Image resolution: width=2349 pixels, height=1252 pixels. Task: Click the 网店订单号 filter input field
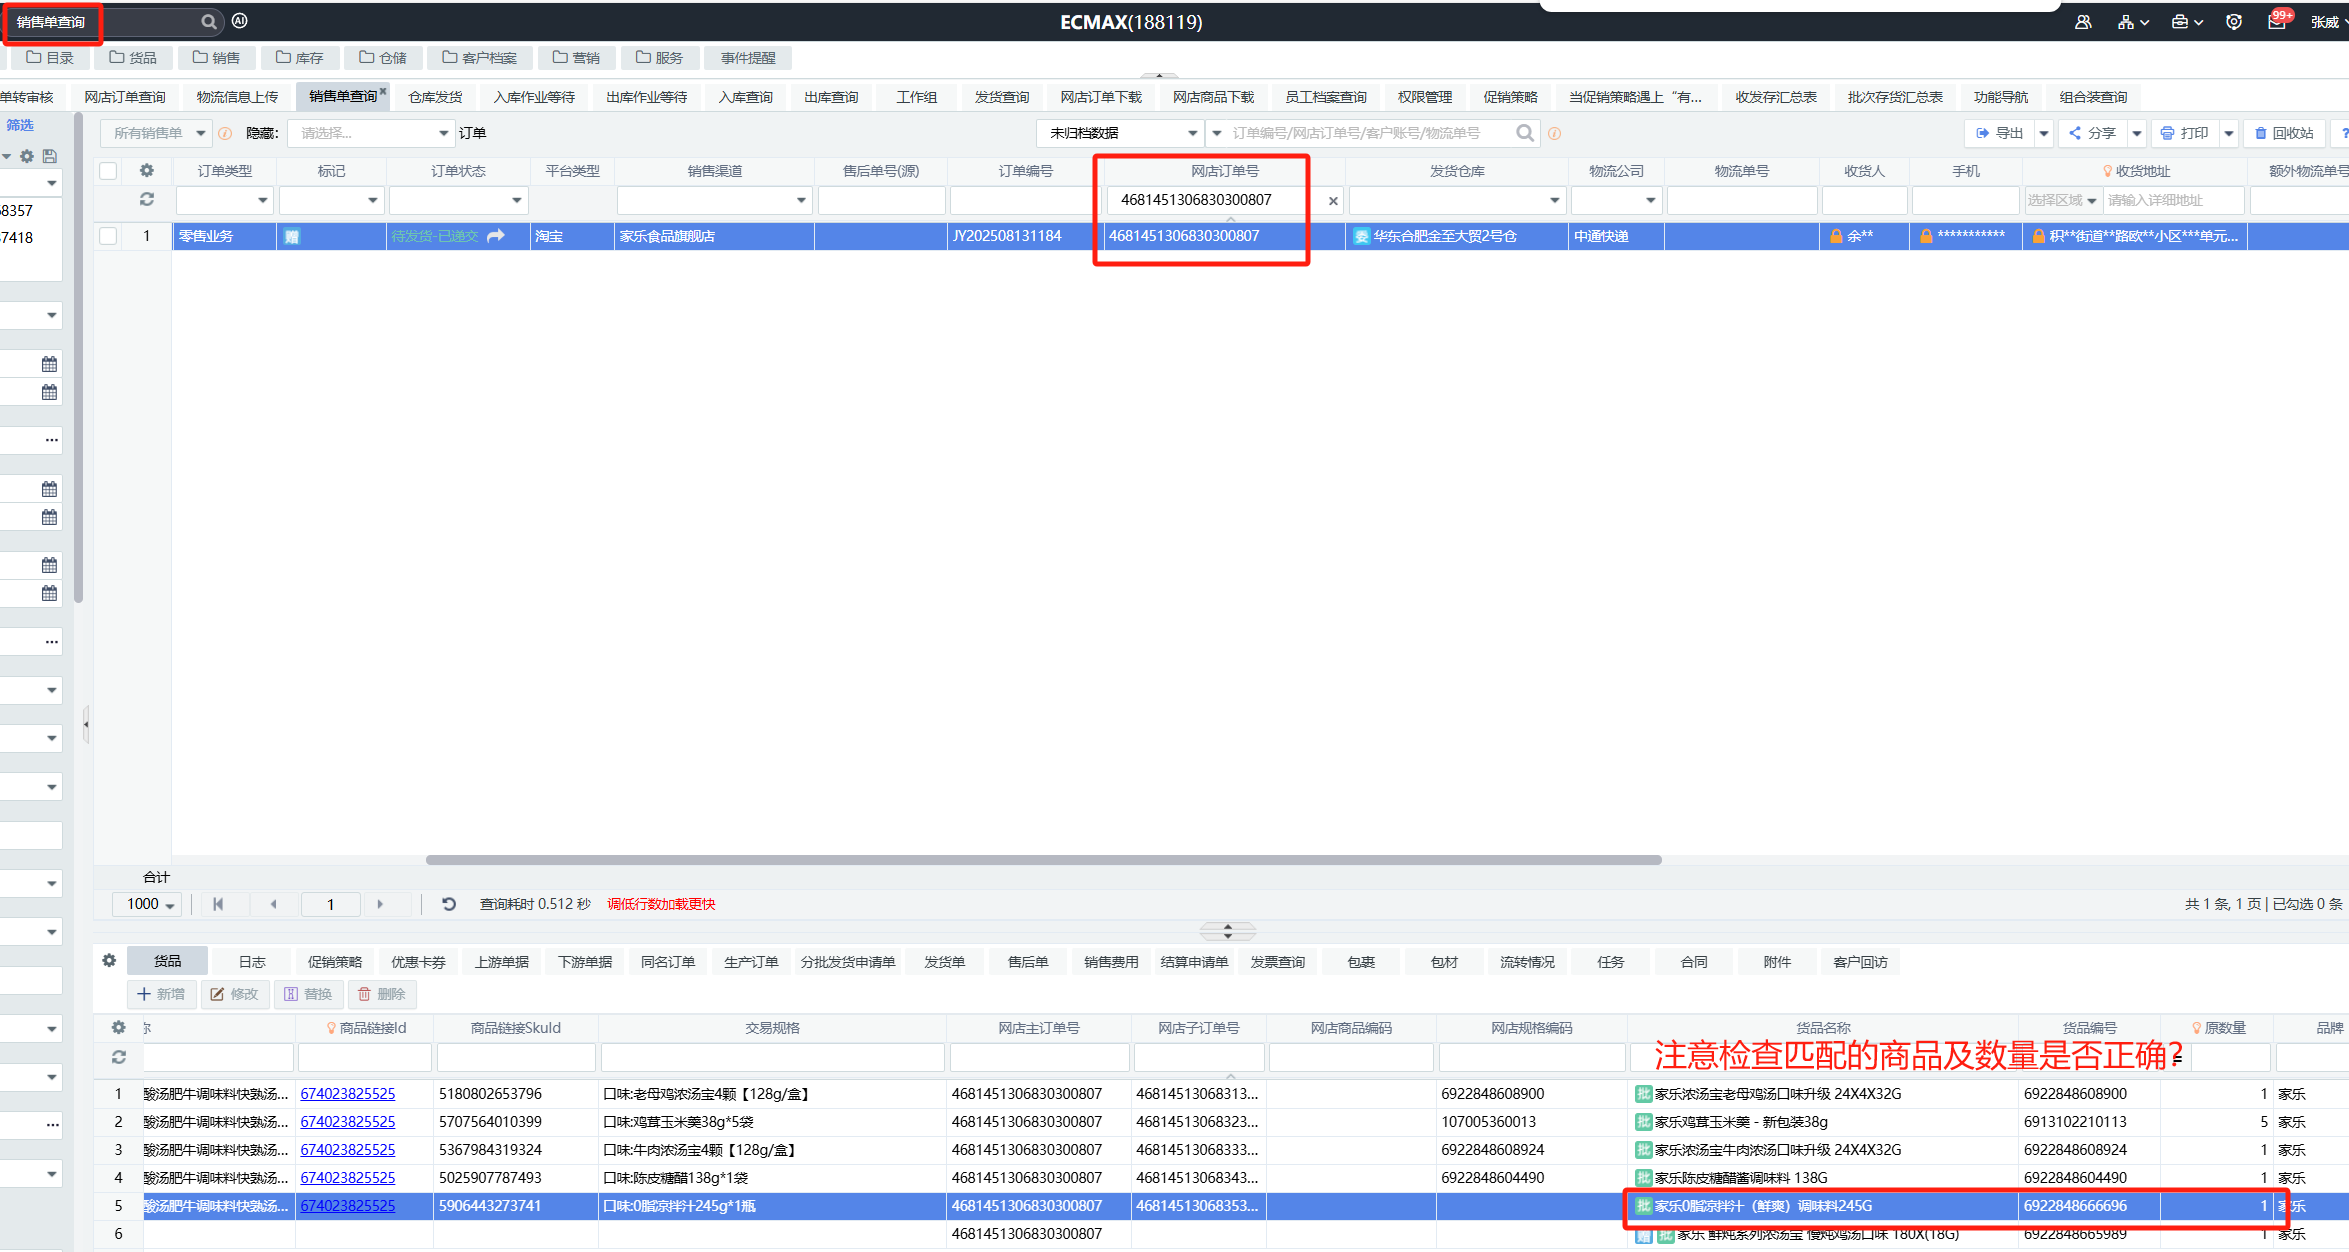tap(1214, 200)
